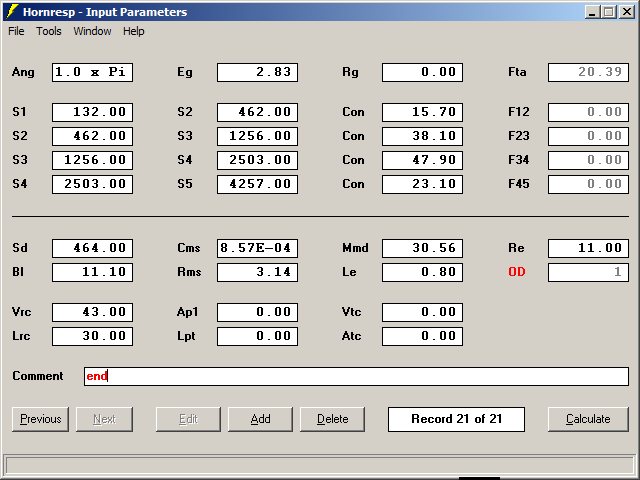Select the Mmd field 30.56

pos(422,248)
